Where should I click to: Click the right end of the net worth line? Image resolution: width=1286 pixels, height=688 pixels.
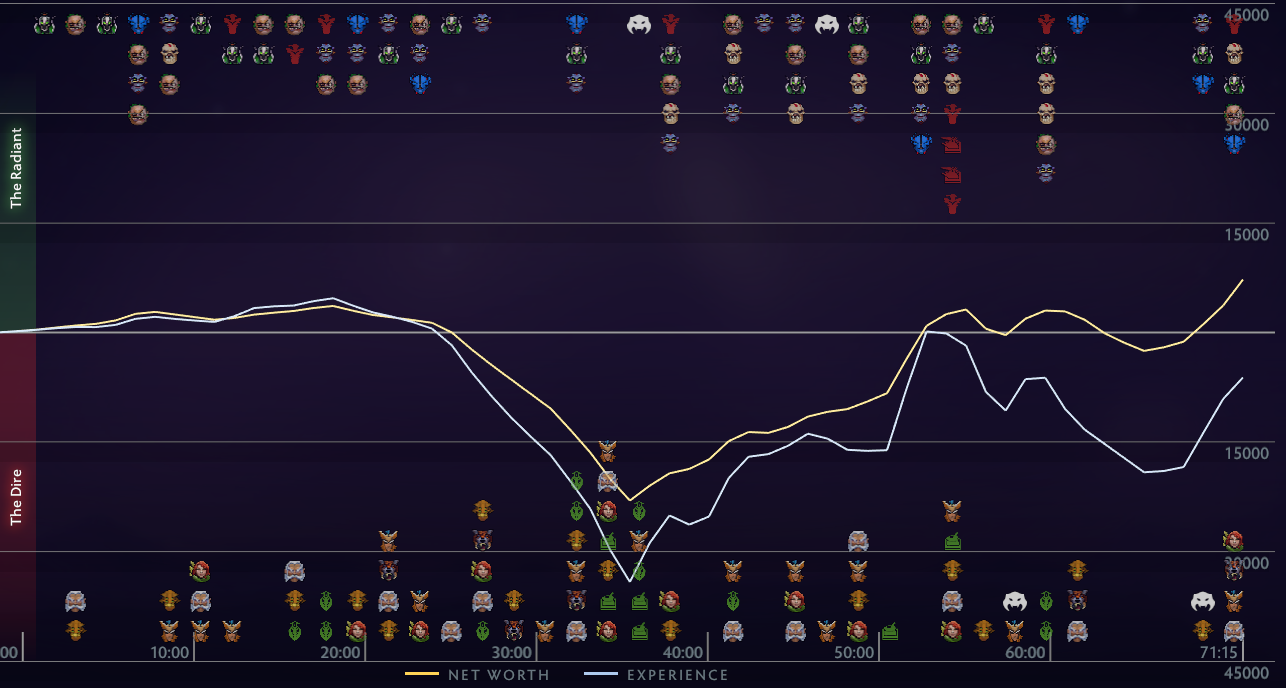point(1243,280)
